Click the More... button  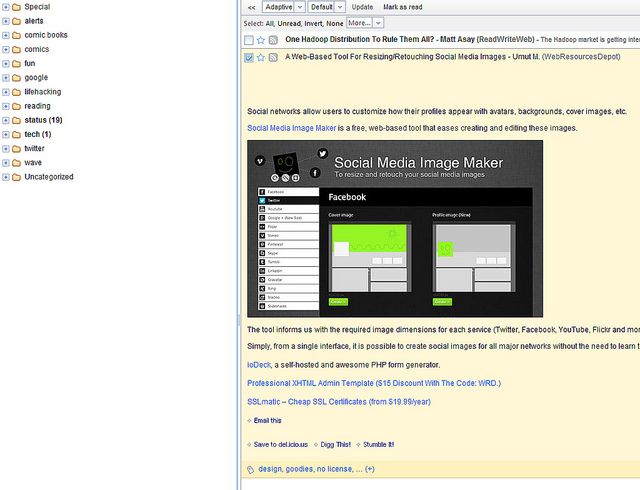coord(360,23)
